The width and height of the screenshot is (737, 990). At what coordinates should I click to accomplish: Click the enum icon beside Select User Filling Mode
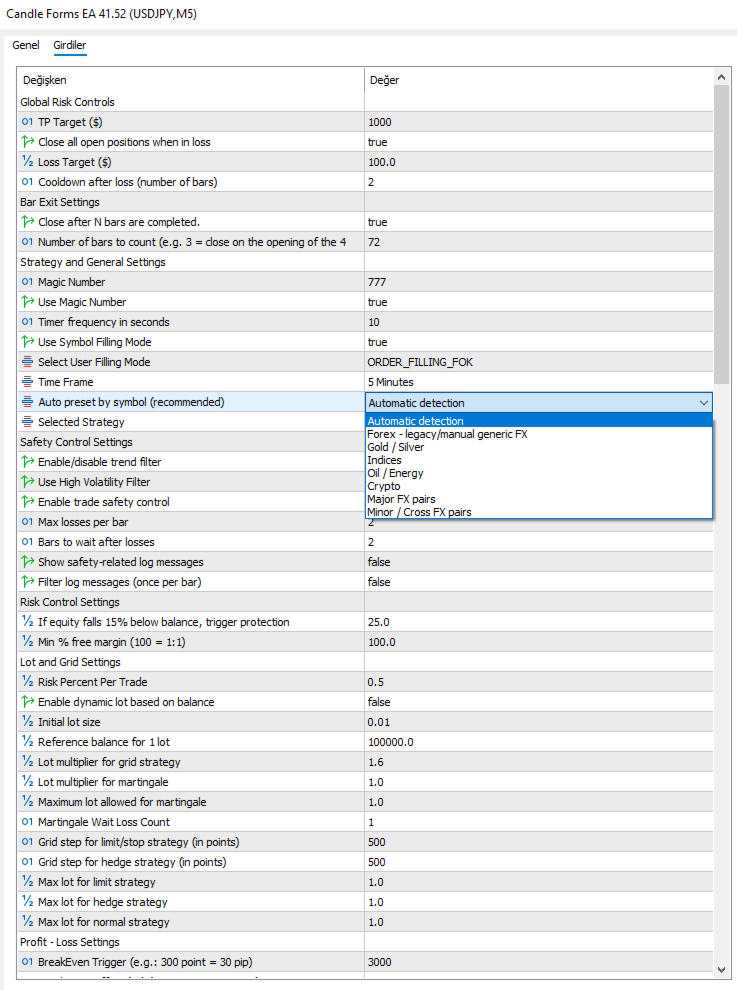click(27, 362)
